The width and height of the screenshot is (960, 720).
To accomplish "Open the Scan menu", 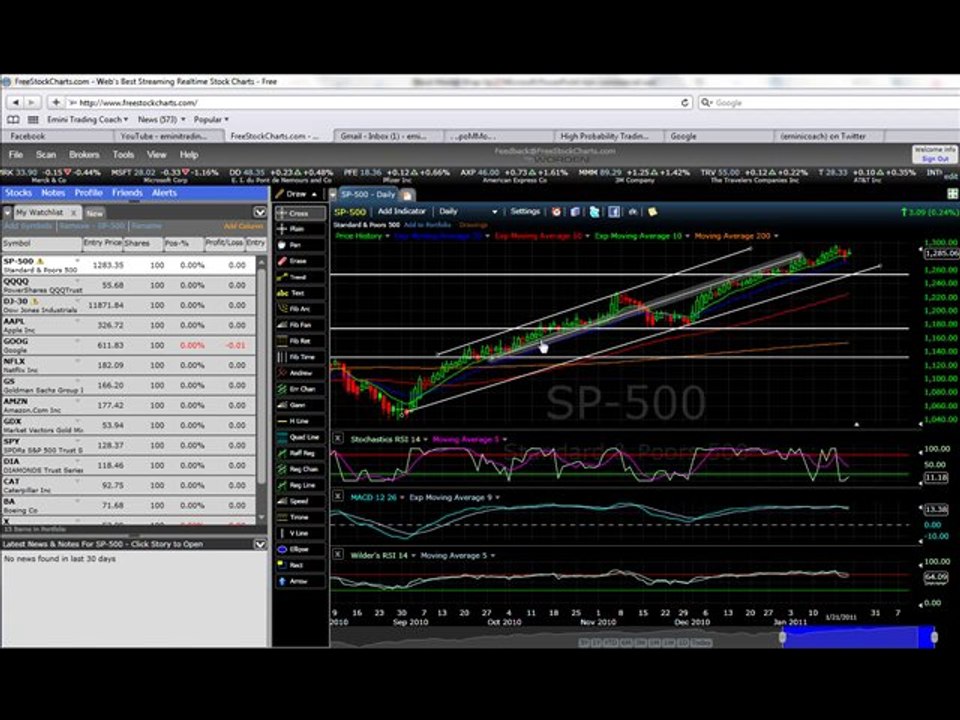I will tap(46, 155).
